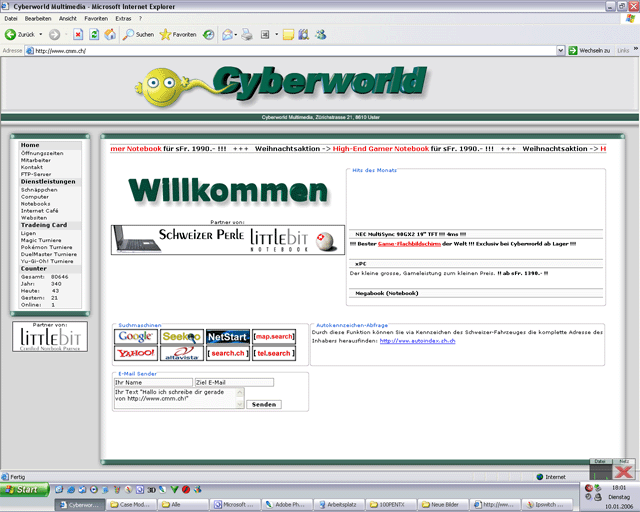Click the tel.search logo button

pyautogui.click(x=274, y=353)
